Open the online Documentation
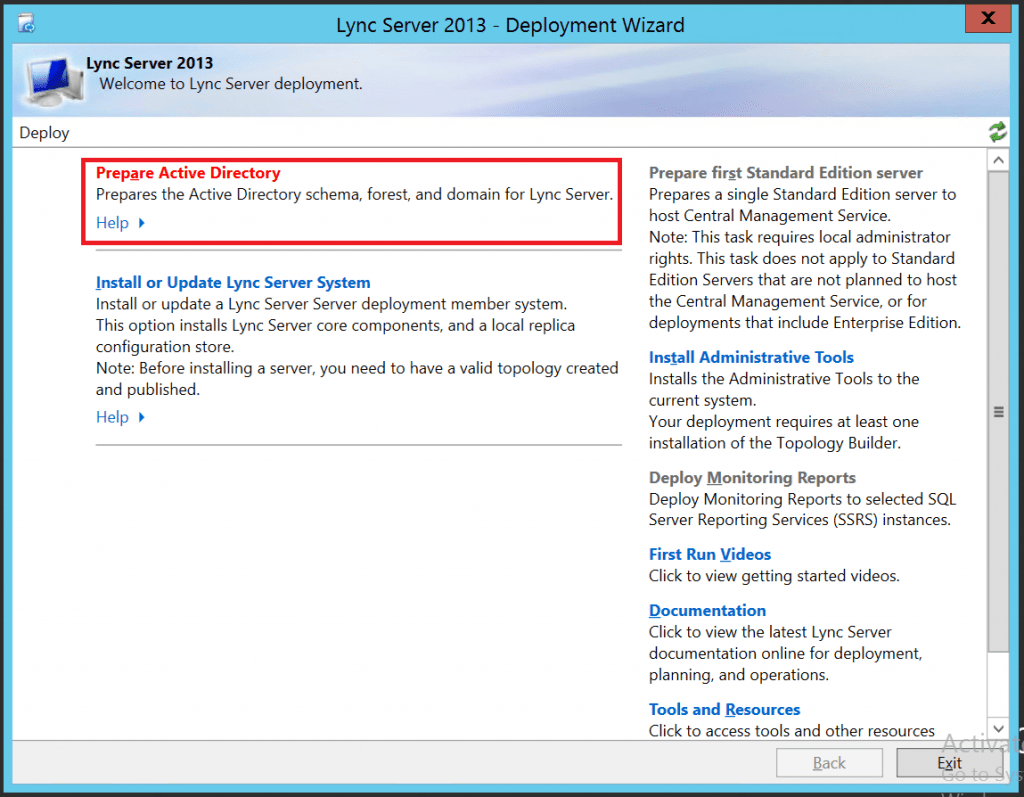Image resolution: width=1024 pixels, height=797 pixels. (707, 610)
